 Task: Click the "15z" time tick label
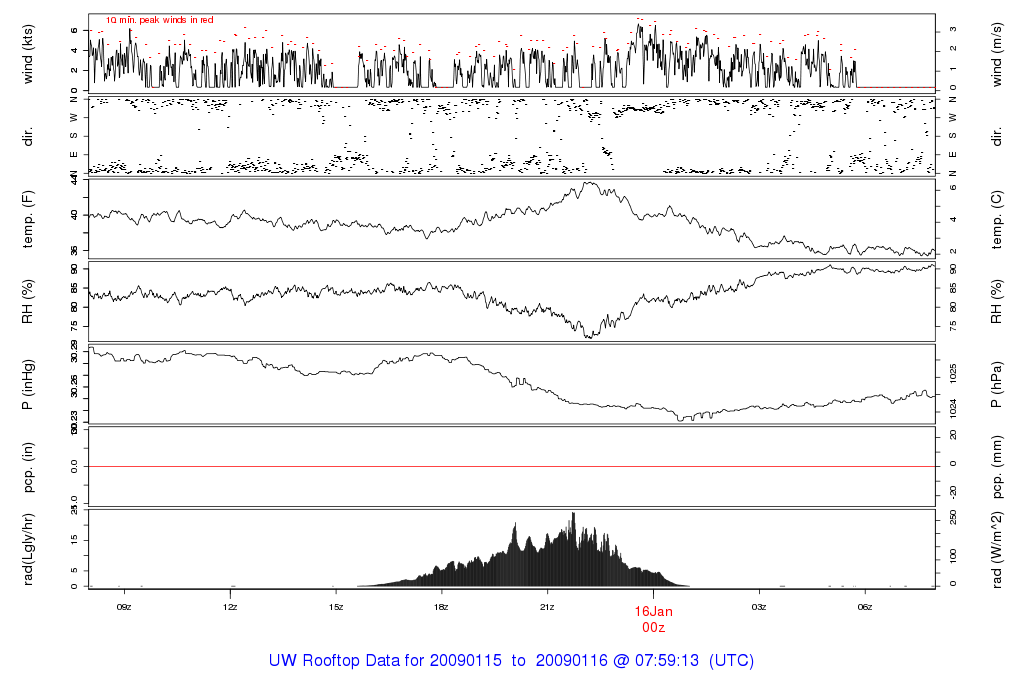click(336, 607)
